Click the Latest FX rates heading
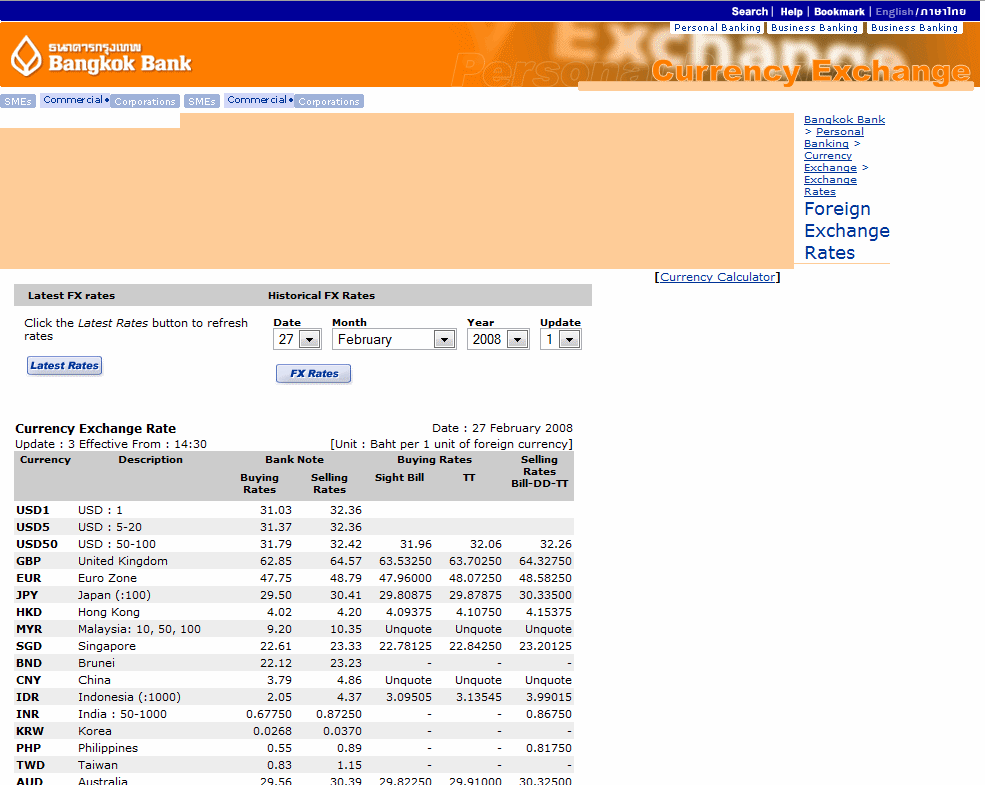985x785 pixels. click(72, 296)
